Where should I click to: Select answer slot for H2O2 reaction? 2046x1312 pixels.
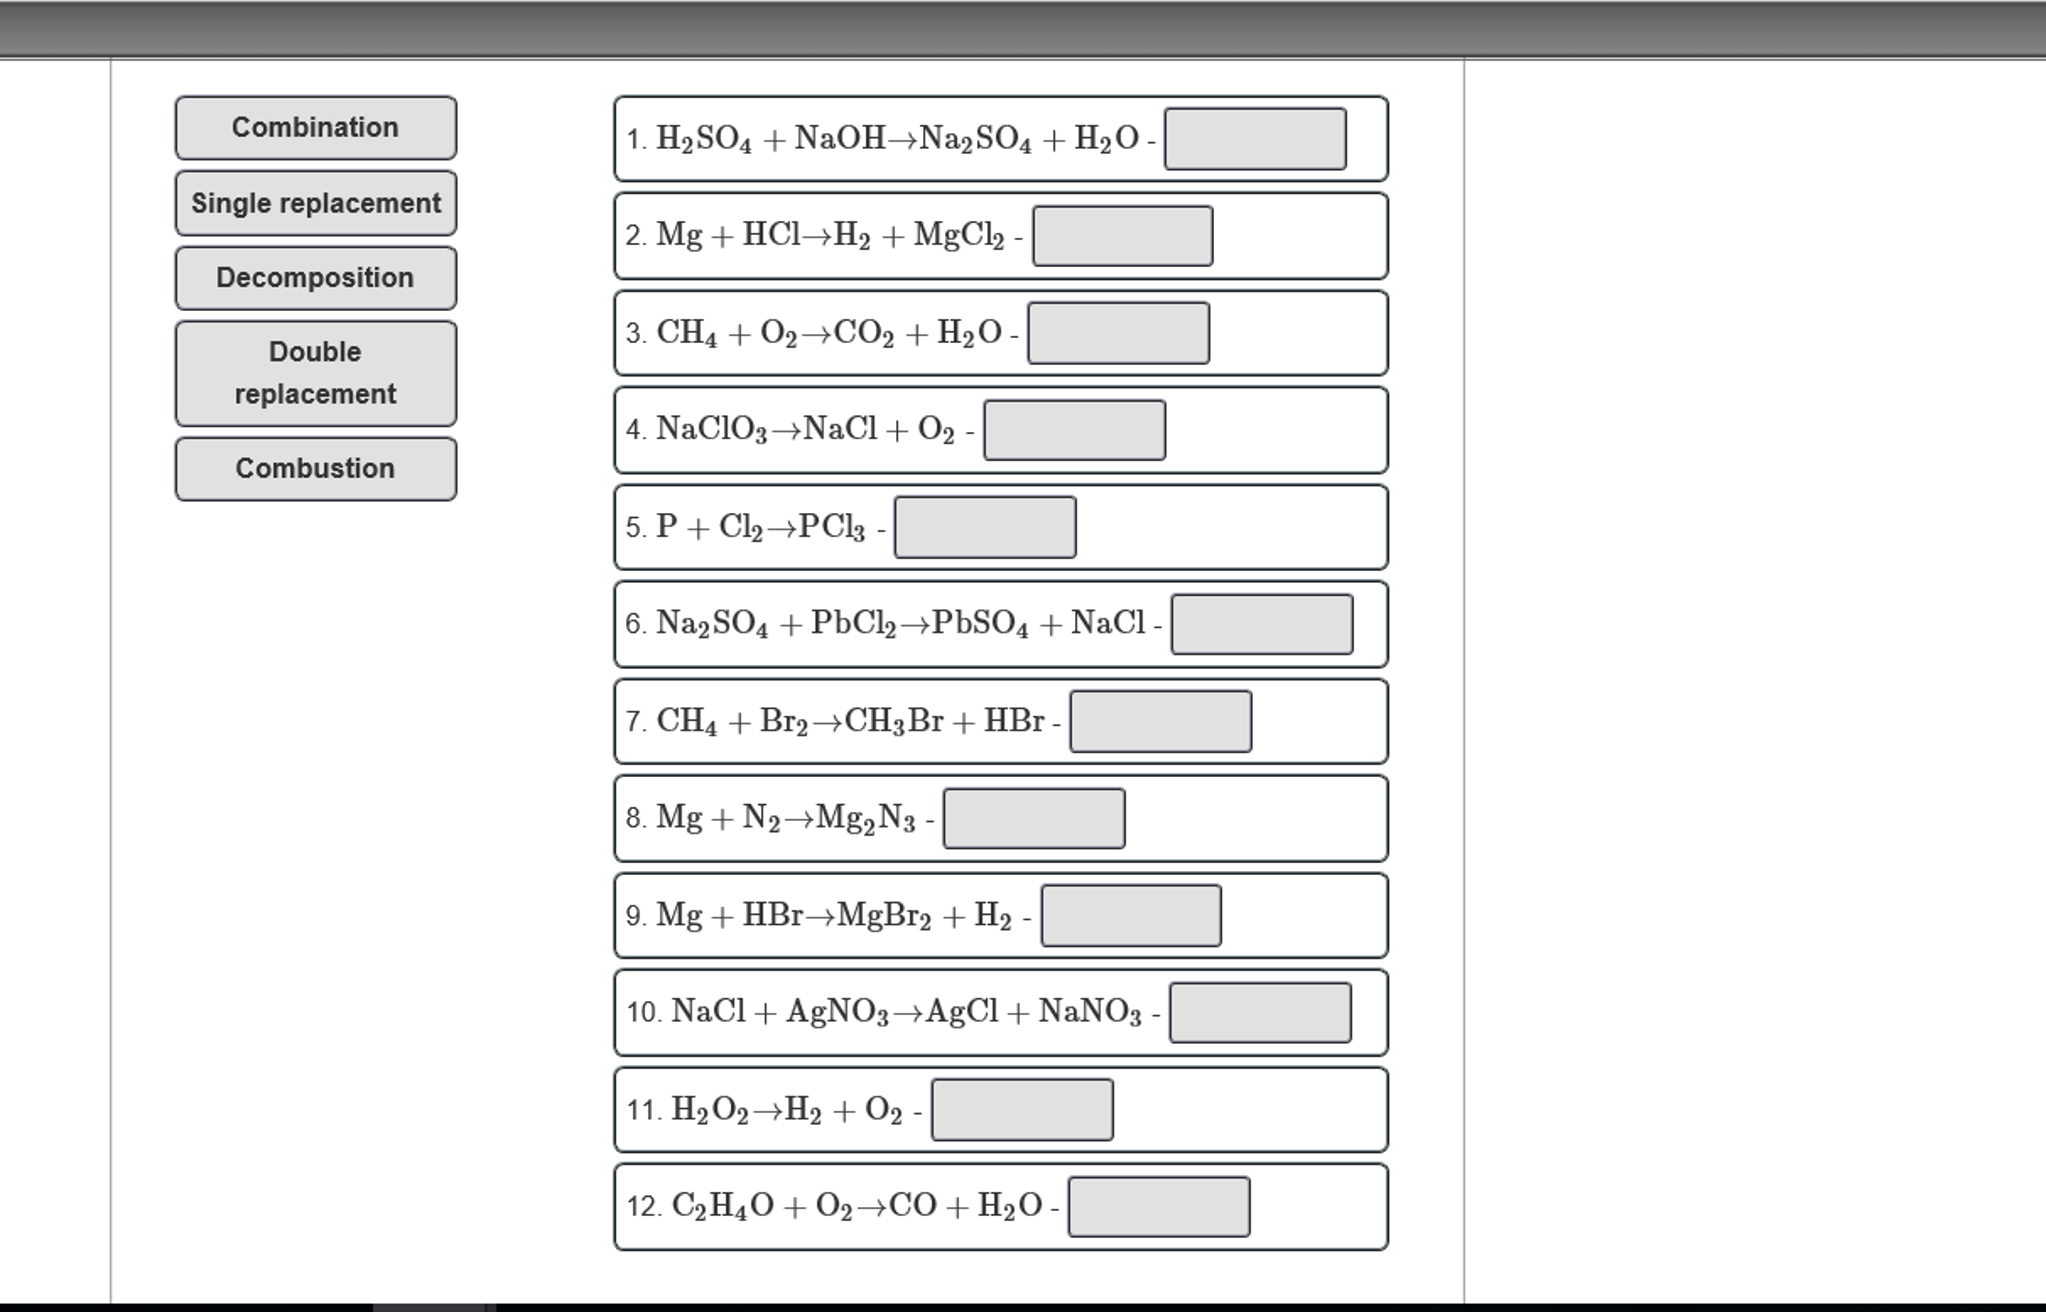pos(1021,1109)
